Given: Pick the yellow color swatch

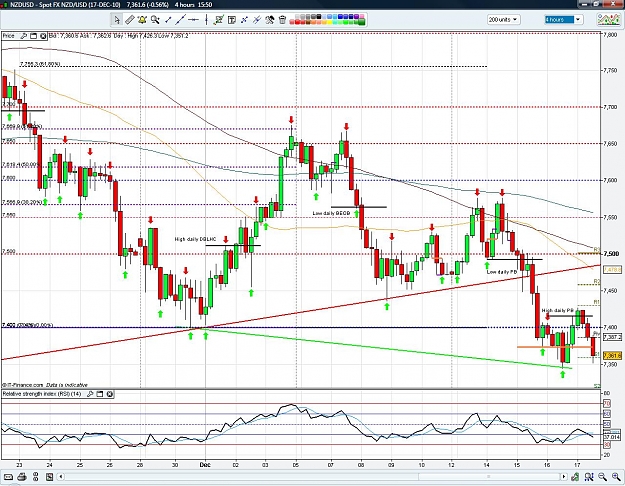Looking at the screenshot, I should point(330,22).
